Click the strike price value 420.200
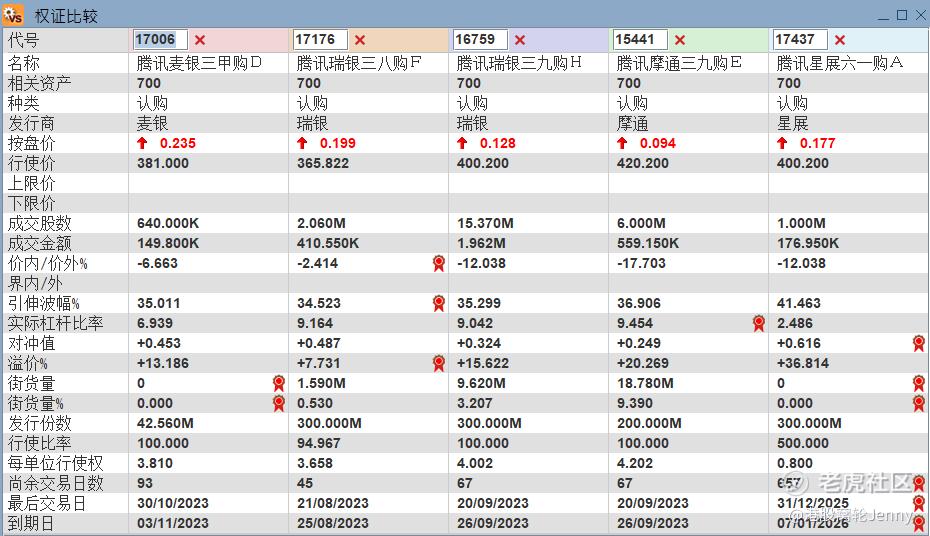The image size is (930, 536). (642, 163)
